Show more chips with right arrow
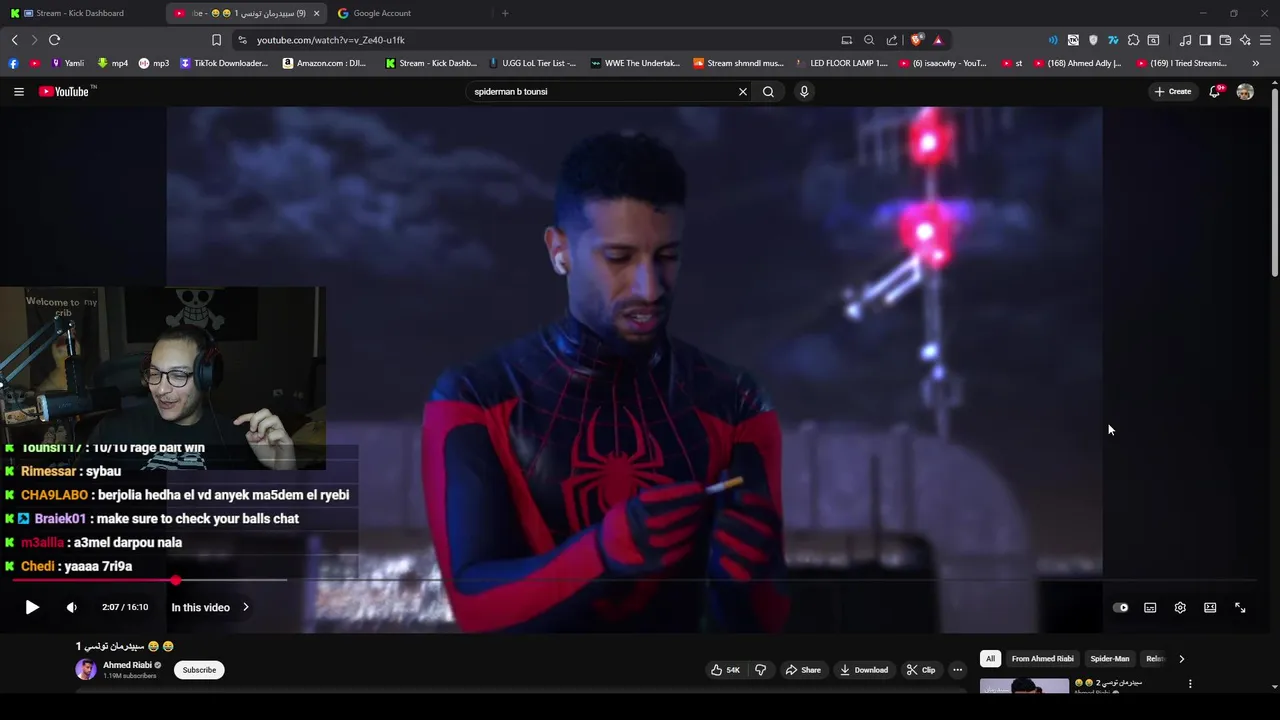Viewport: 1280px width, 720px height. tap(1181, 659)
